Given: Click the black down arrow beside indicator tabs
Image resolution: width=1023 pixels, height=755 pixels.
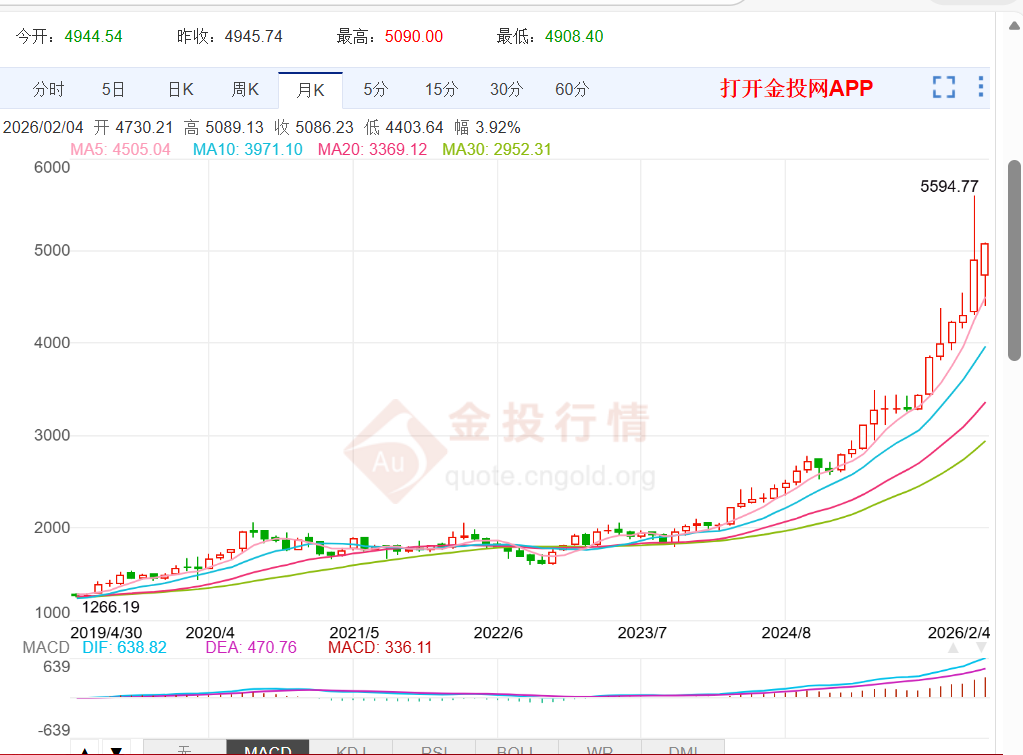Looking at the screenshot, I should click(116, 749).
